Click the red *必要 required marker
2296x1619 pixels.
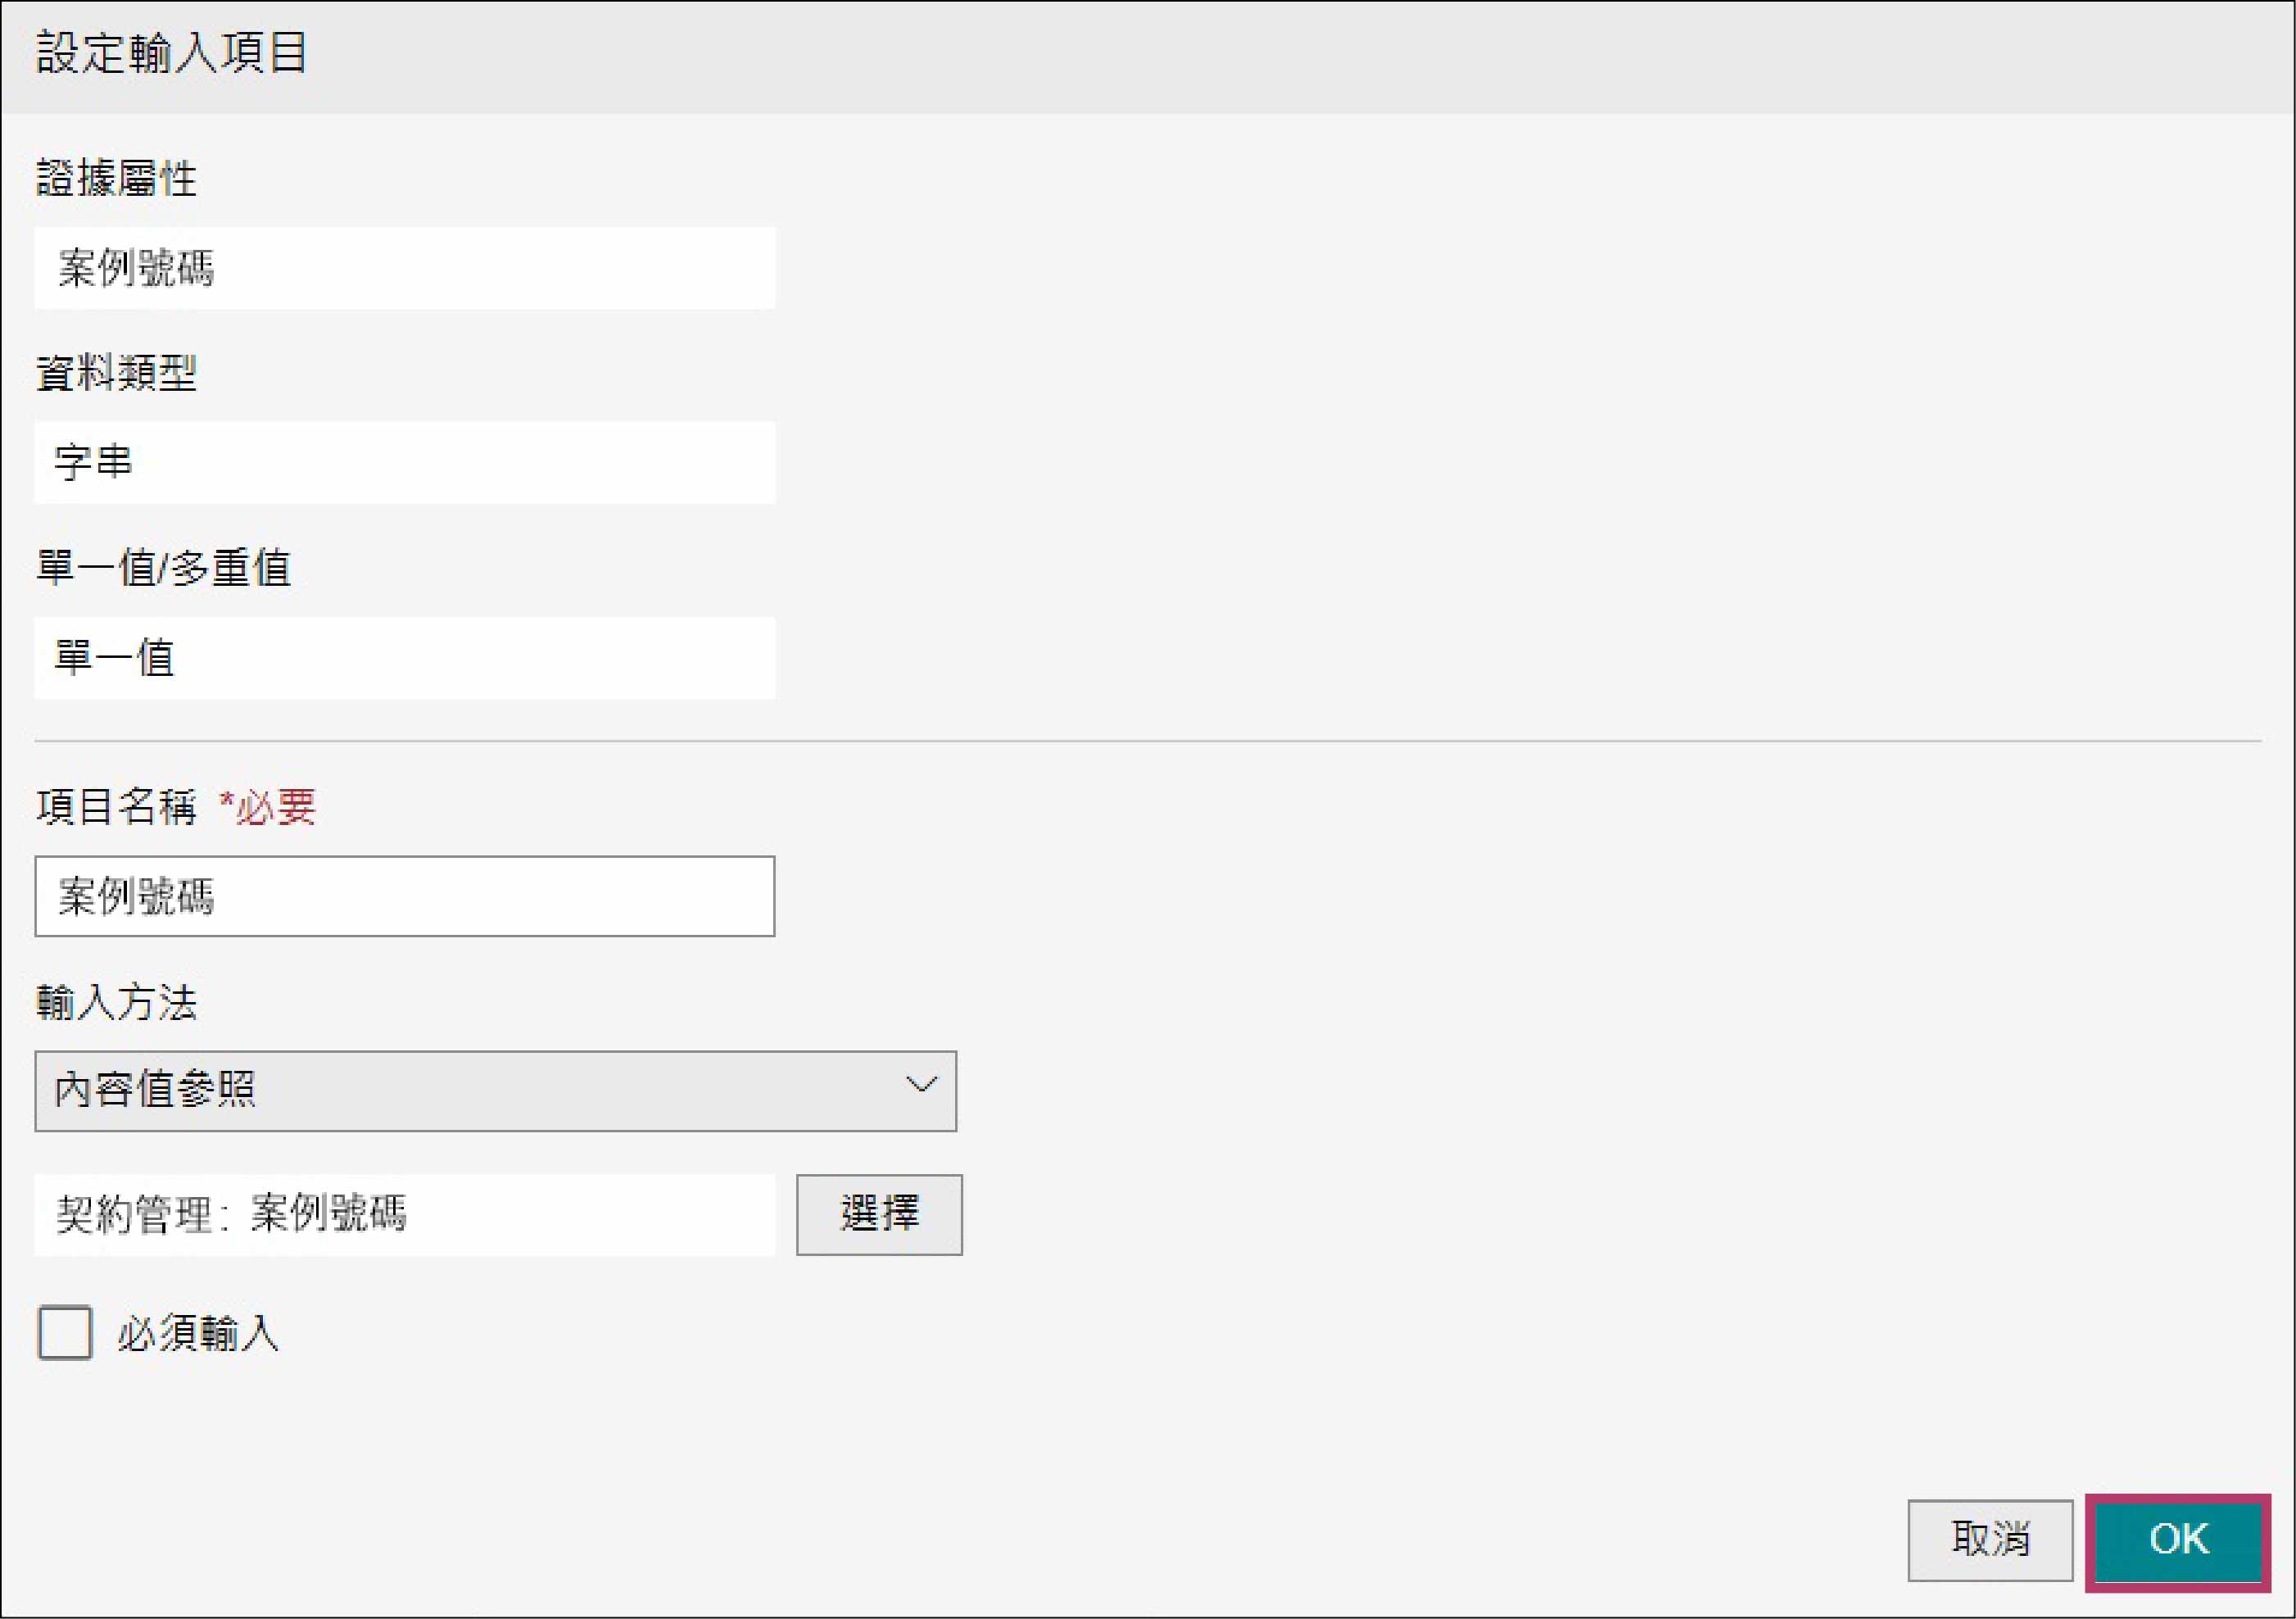(x=267, y=807)
